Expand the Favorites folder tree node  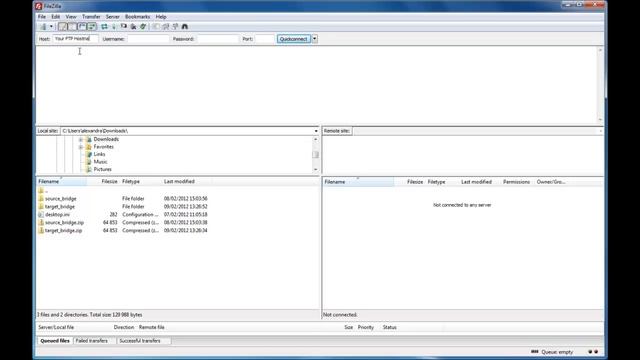[81, 147]
